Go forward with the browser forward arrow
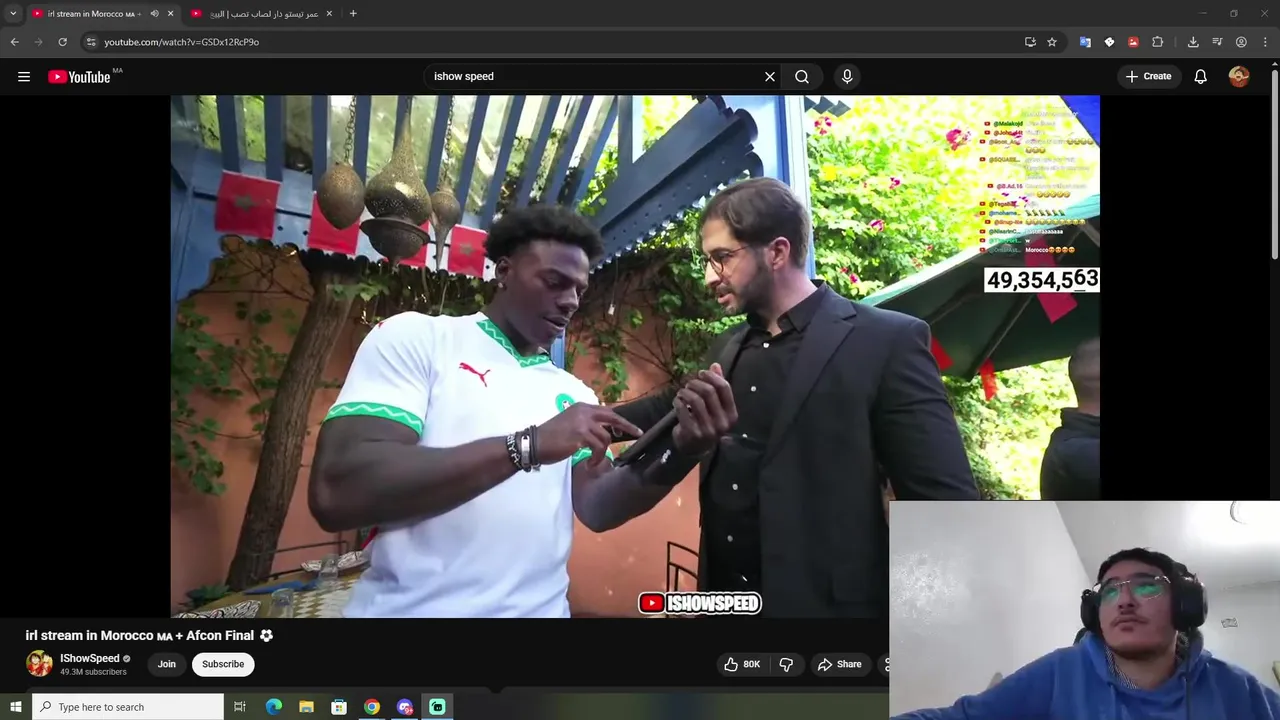1280x720 pixels. click(38, 42)
